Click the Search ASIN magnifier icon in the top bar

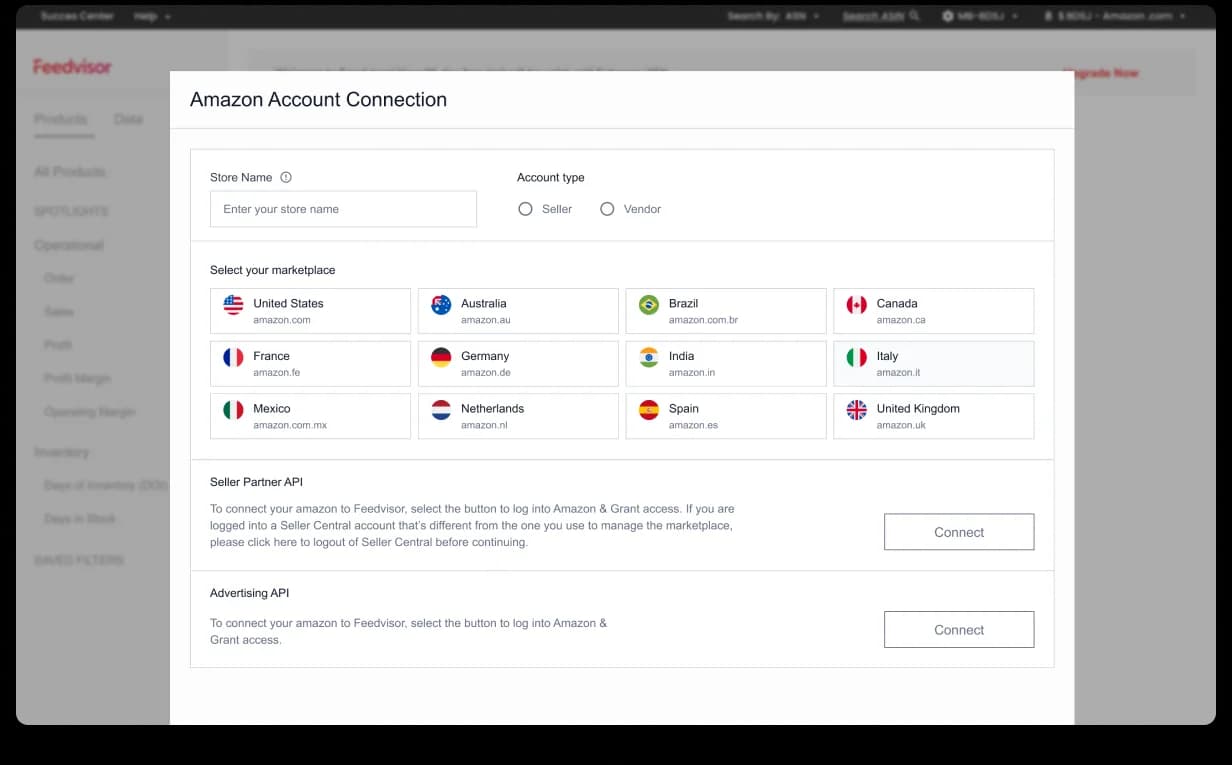(914, 16)
